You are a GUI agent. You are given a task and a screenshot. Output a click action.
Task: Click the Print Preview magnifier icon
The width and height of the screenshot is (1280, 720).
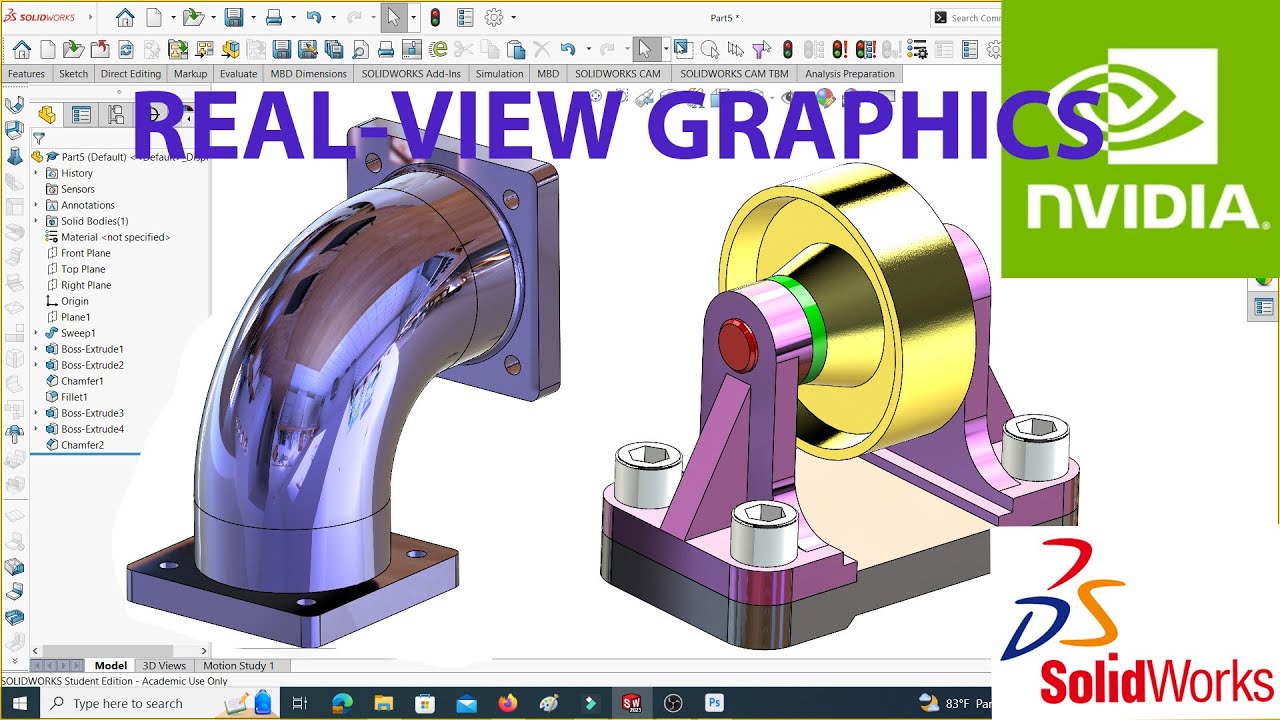[x=359, y=49]
